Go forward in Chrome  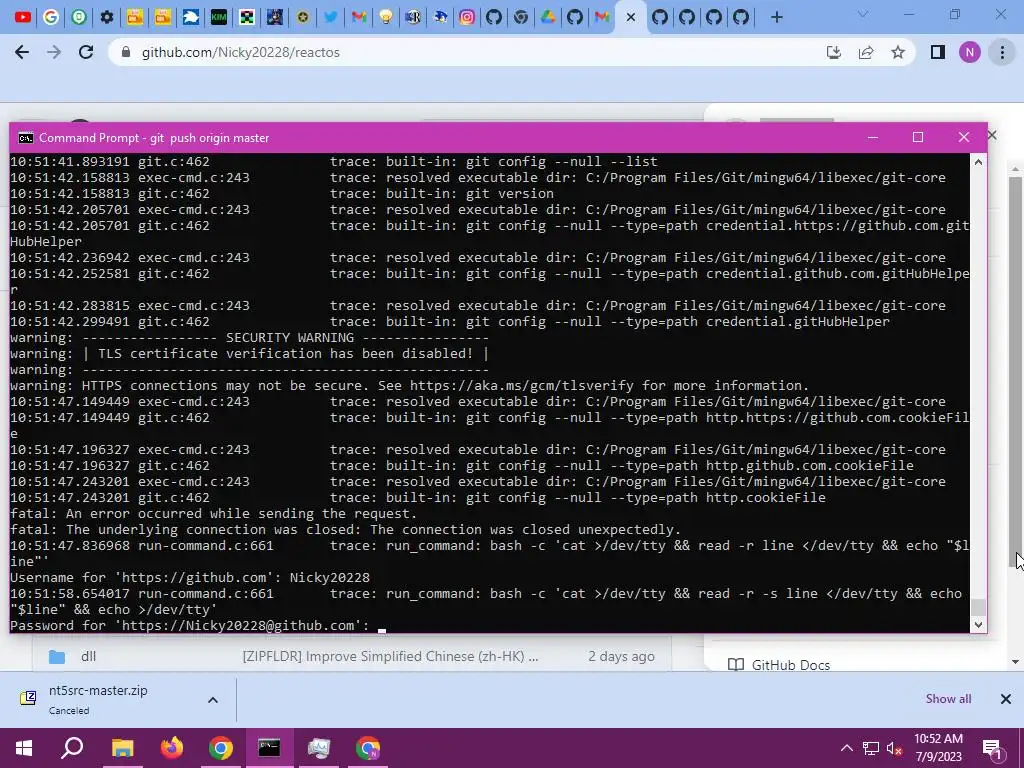[54, 52]
